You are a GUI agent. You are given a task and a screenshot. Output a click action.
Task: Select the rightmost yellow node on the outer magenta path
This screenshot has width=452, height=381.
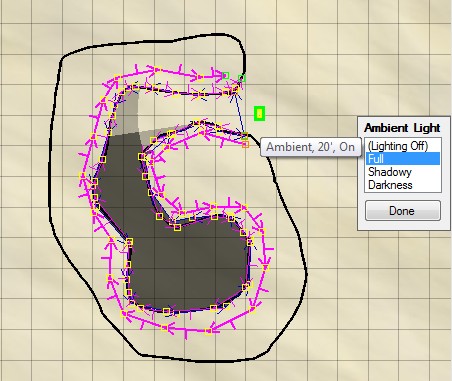tap(266, 267)
